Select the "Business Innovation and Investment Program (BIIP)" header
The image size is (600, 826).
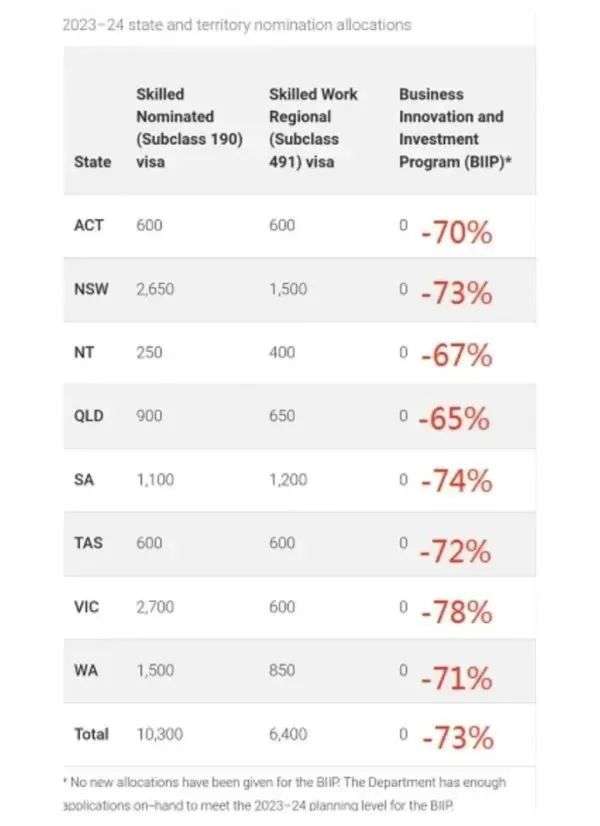pyautogui.click(x=455, y=127)
